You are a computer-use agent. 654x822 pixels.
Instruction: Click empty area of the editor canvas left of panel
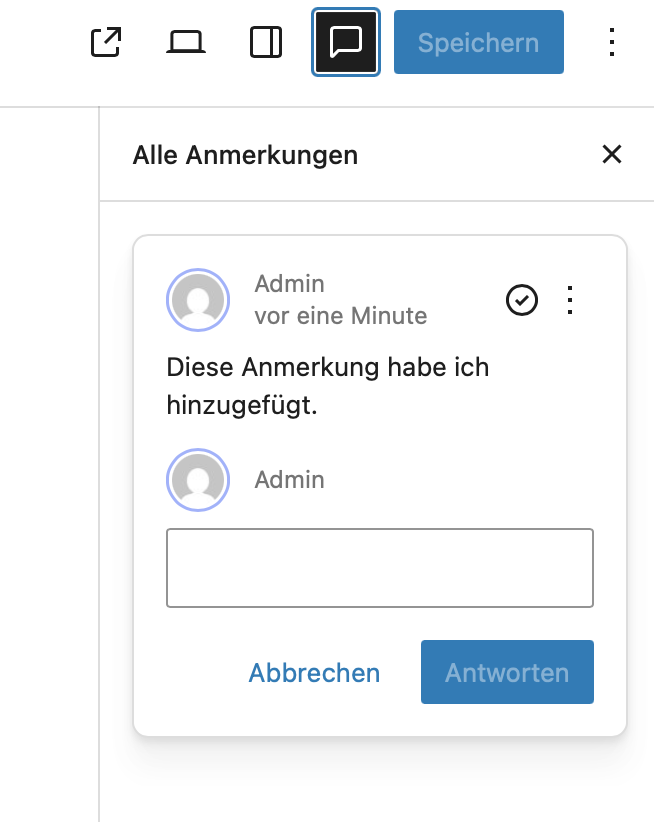[48, 450]
